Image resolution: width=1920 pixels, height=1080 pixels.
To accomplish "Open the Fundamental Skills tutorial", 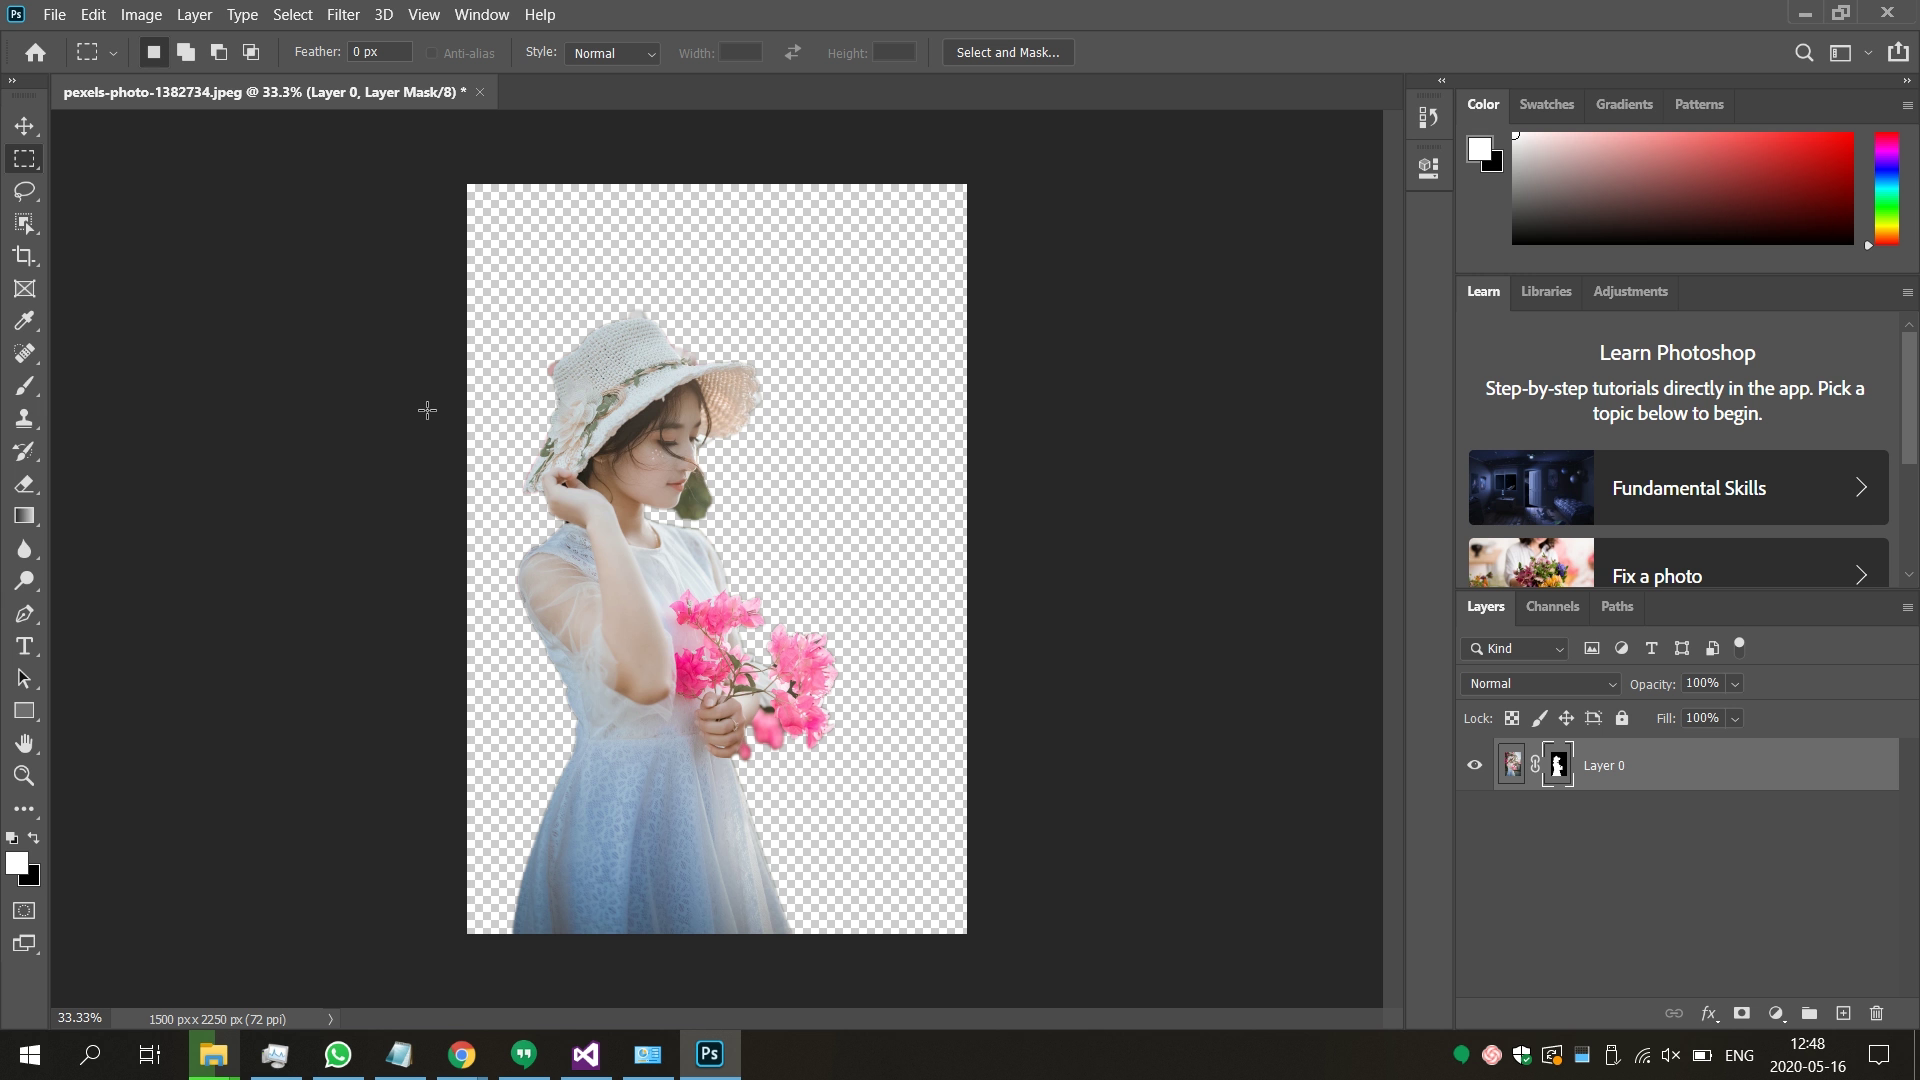I will 1676,487.
